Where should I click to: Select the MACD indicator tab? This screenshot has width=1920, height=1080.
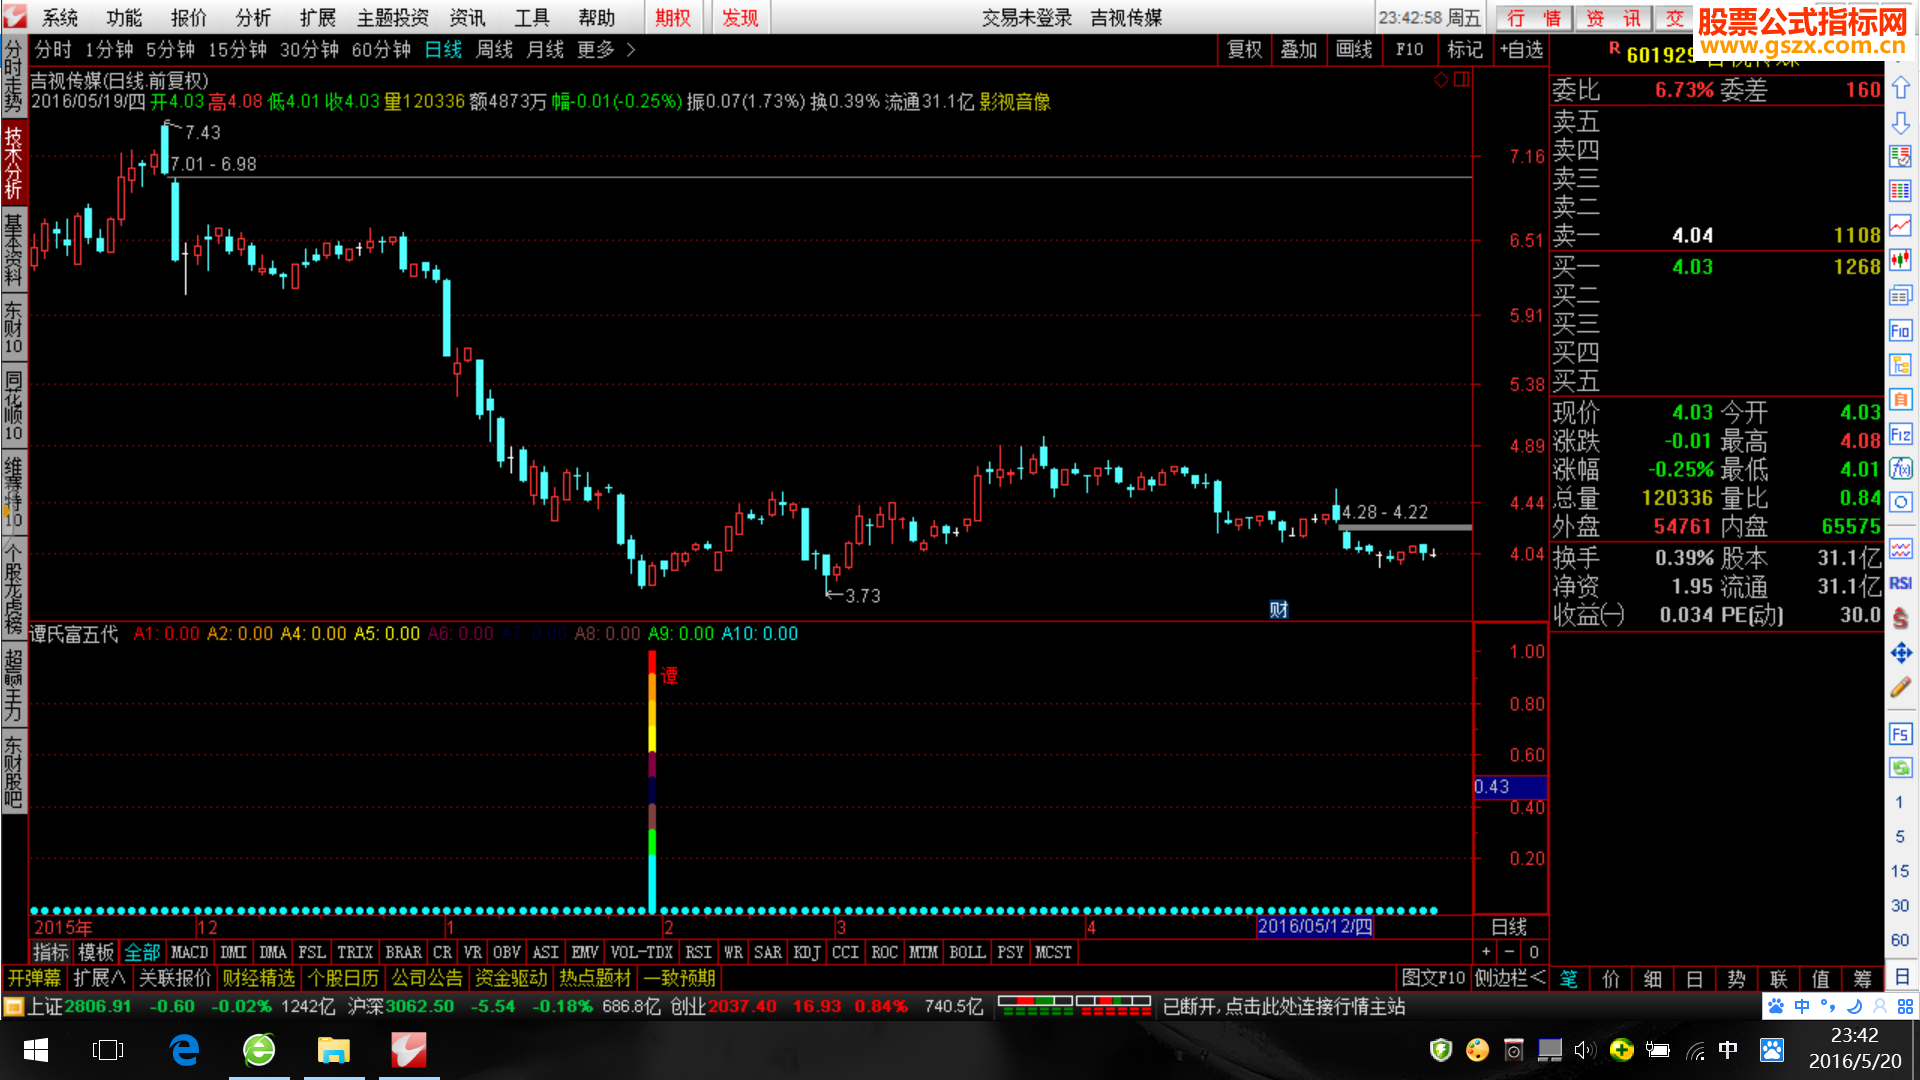(x=189, y=952)
